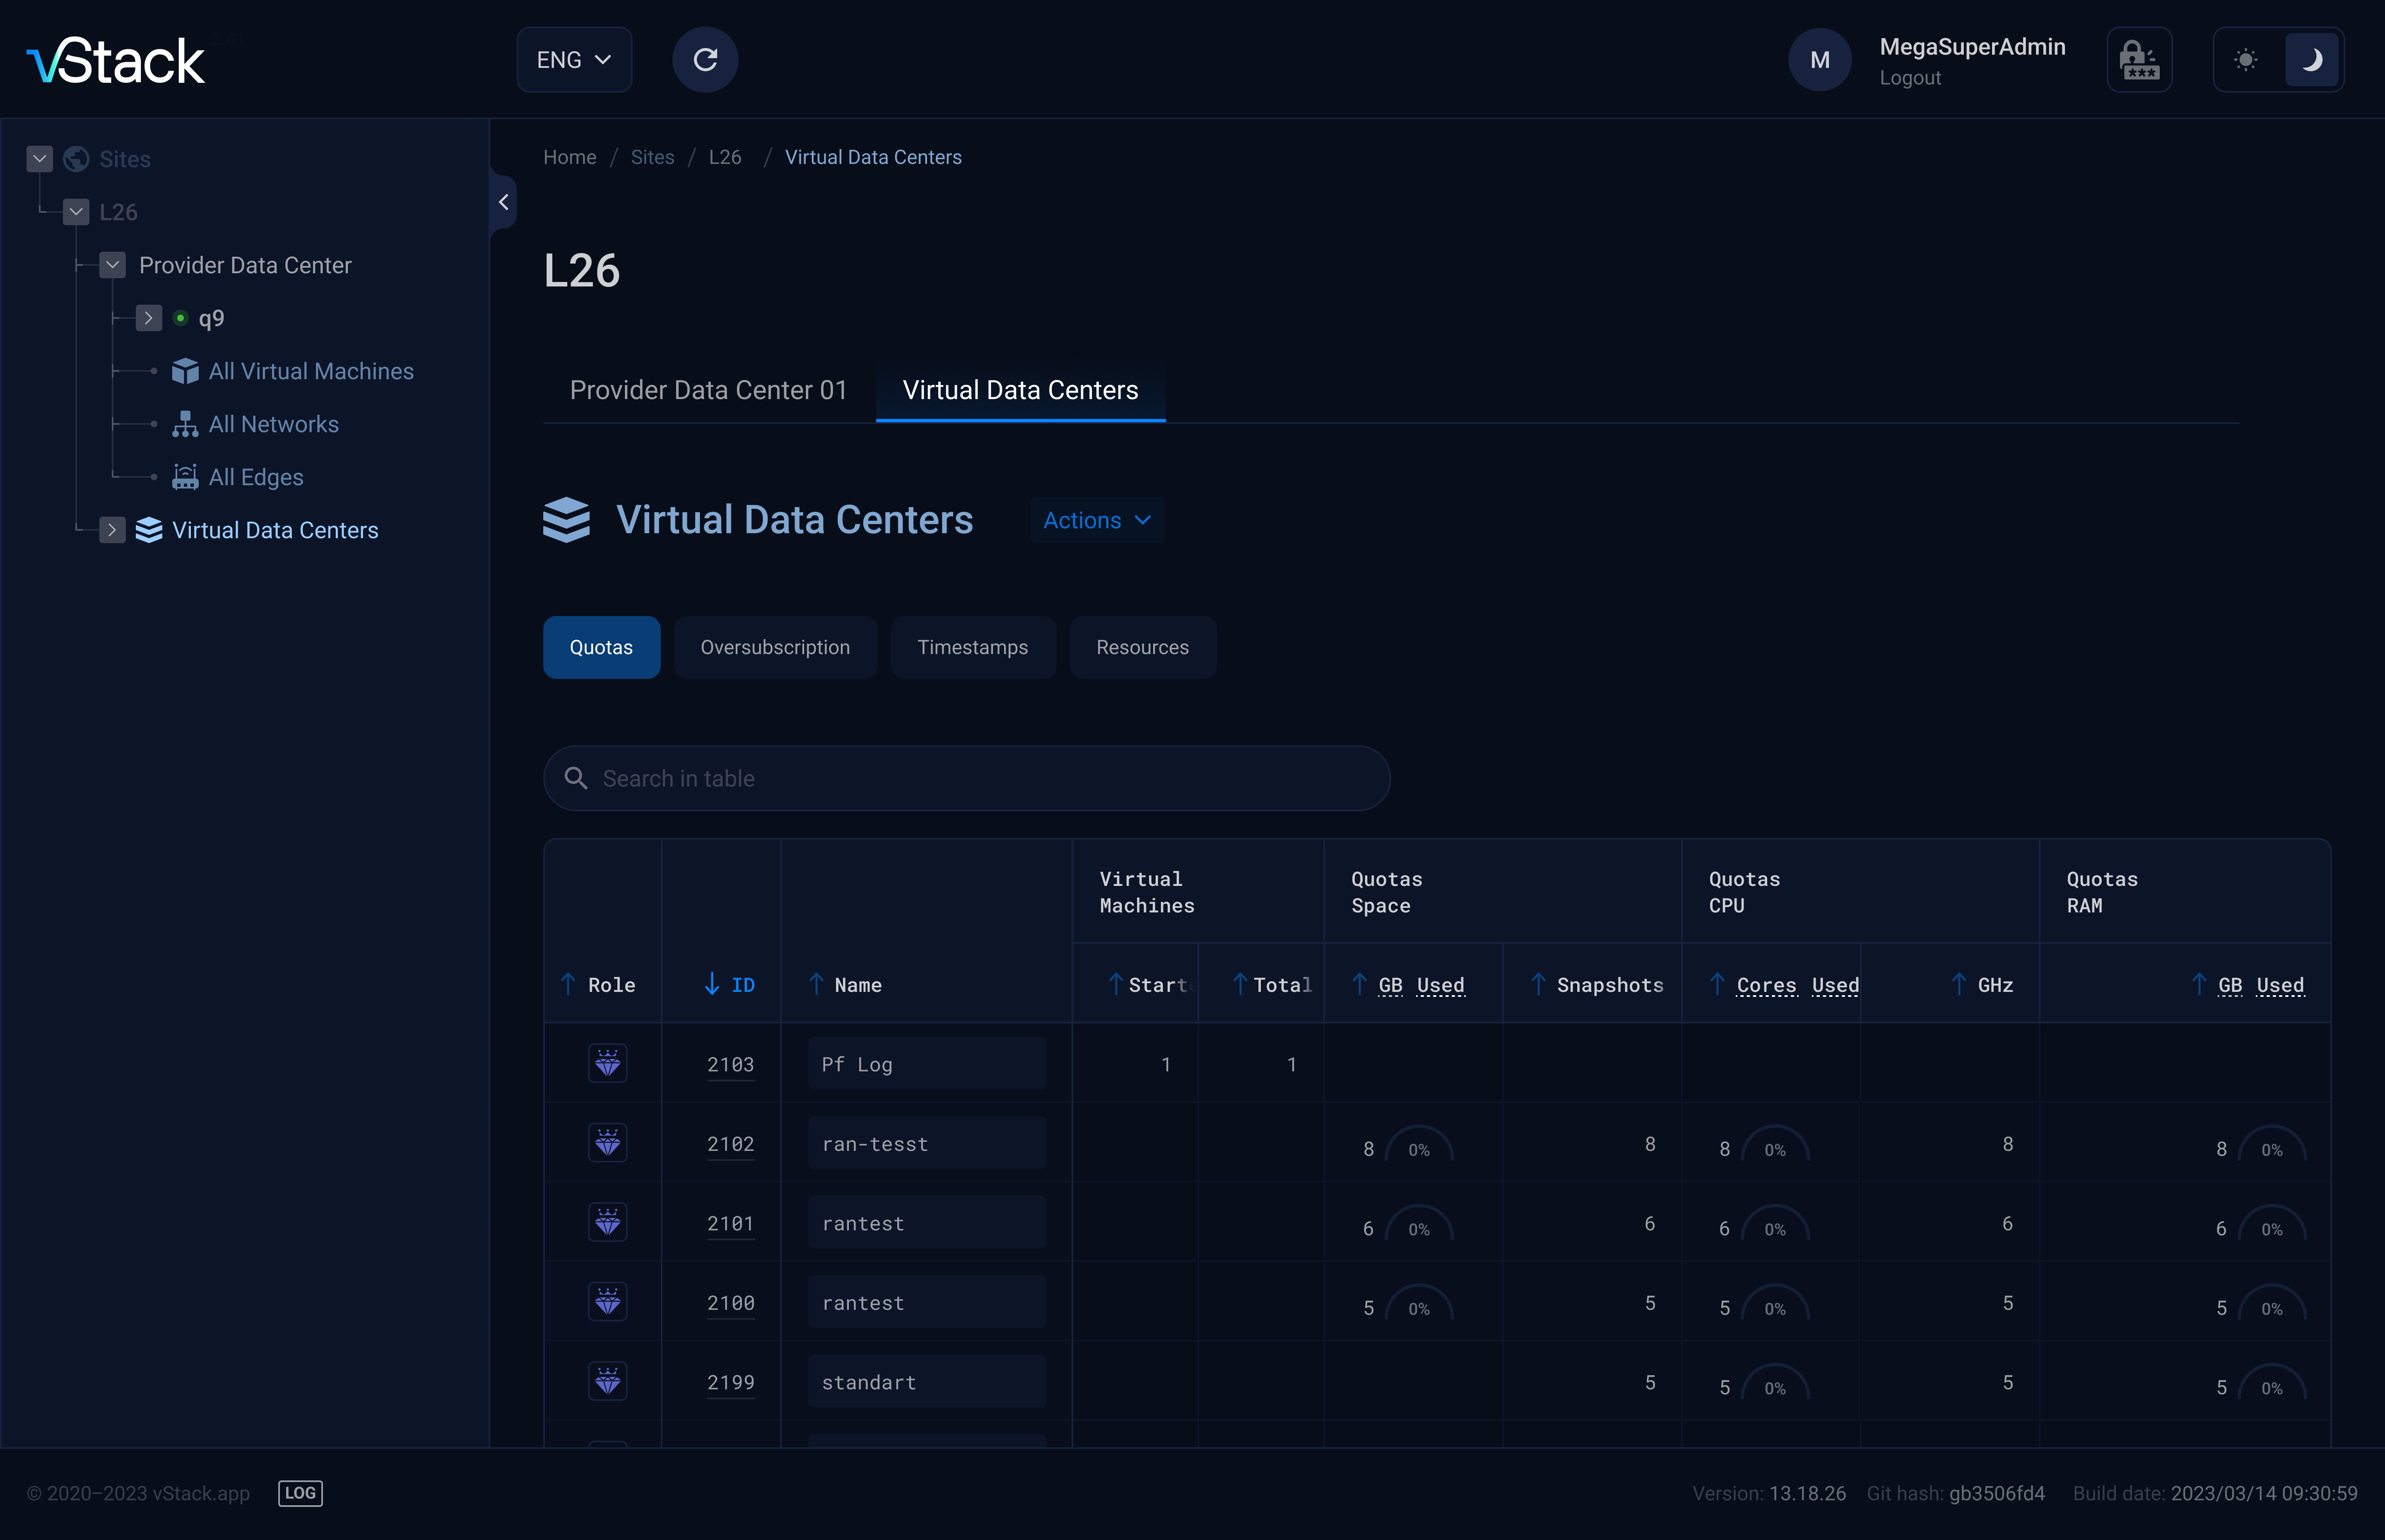The height and width of the screenshot is (1540, 2385).
Task: Sort table by Role column
Action: (598, 985)
